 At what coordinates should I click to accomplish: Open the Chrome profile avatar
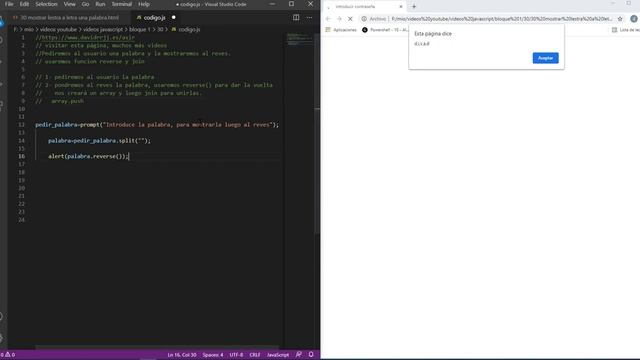(x=634, y=19)
